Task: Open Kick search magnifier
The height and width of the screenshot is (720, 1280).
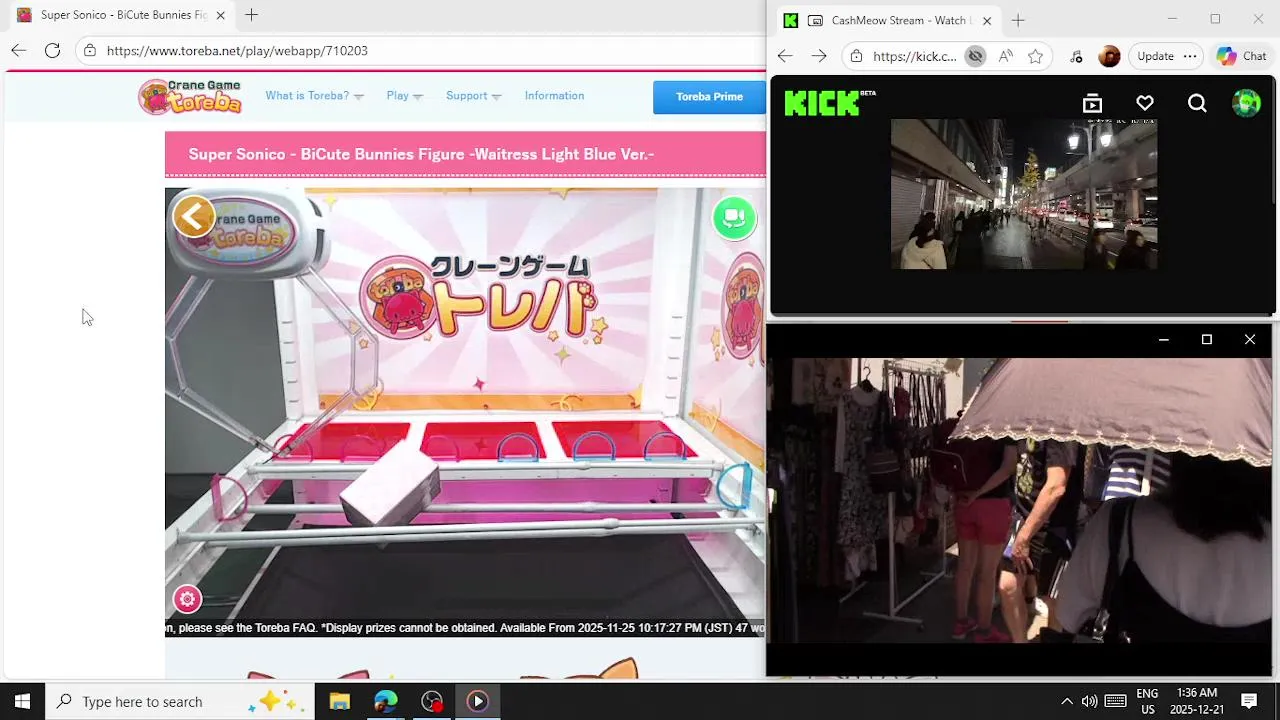Action: 1197,103
